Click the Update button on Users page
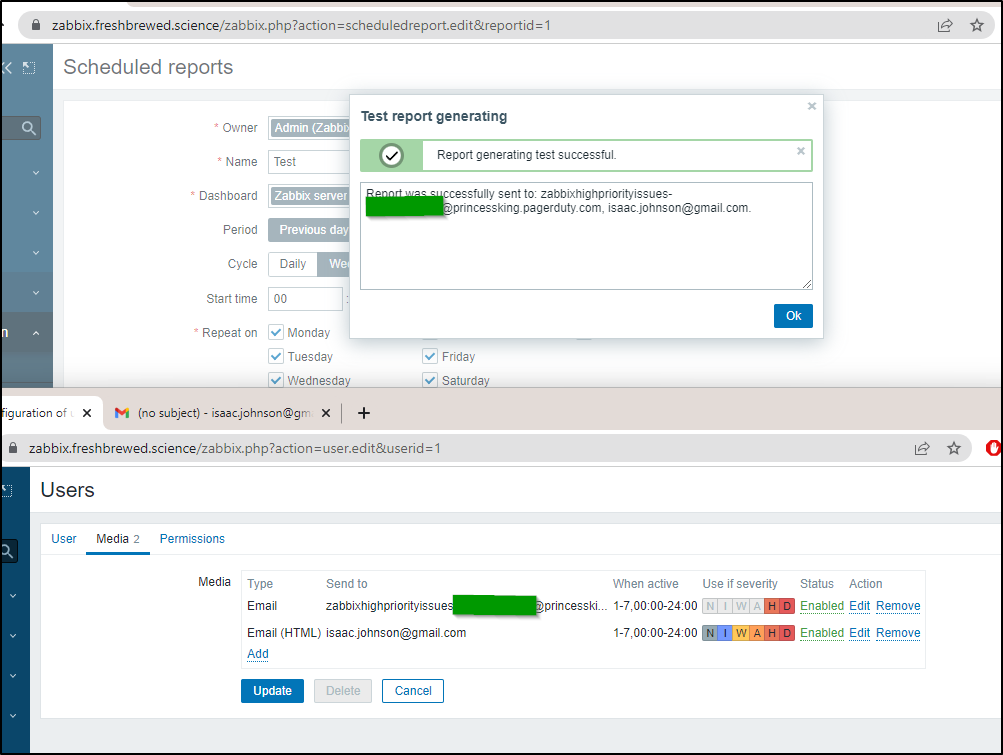 click(x=272, y=691)
